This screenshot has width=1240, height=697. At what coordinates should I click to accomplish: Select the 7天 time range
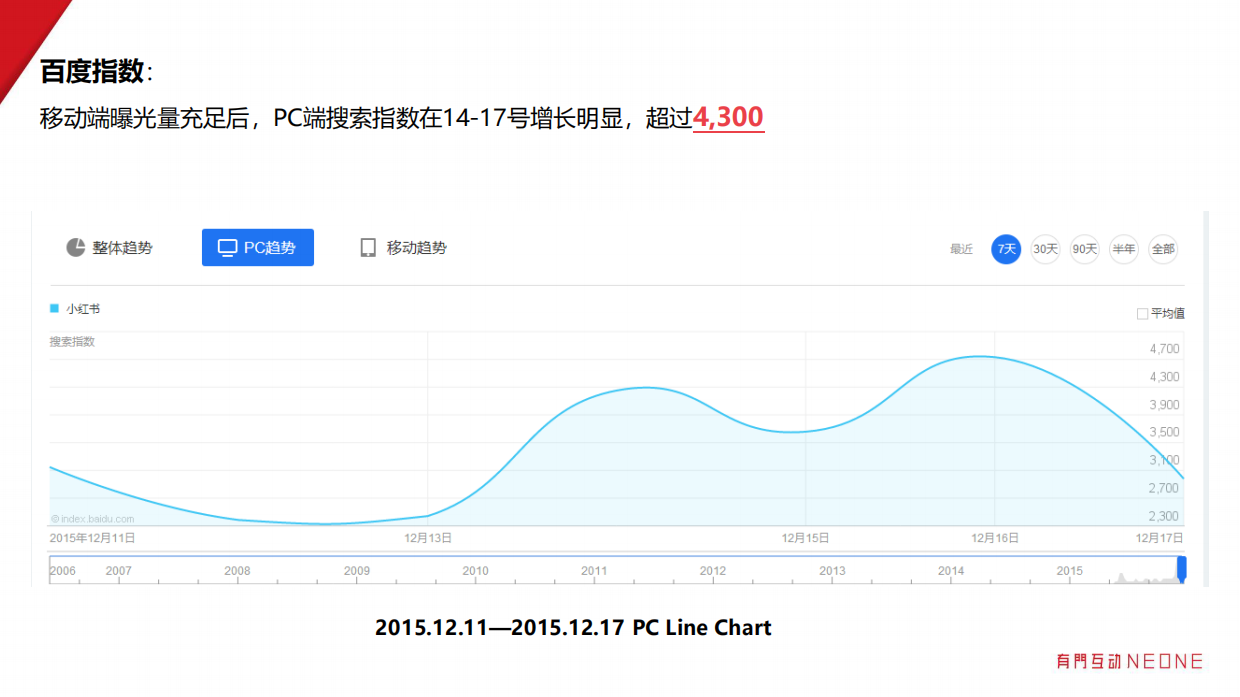[1006, 249]
